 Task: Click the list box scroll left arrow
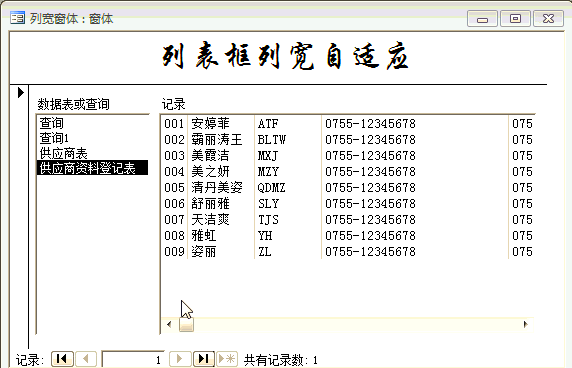click(x=169, y=324)
